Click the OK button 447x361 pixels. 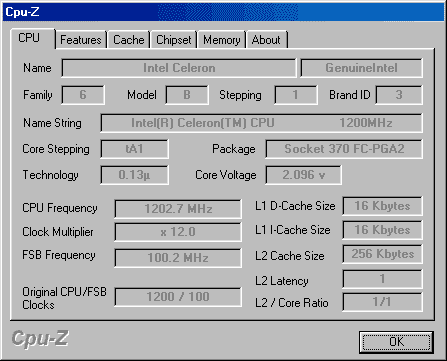[x=396, y=342]
